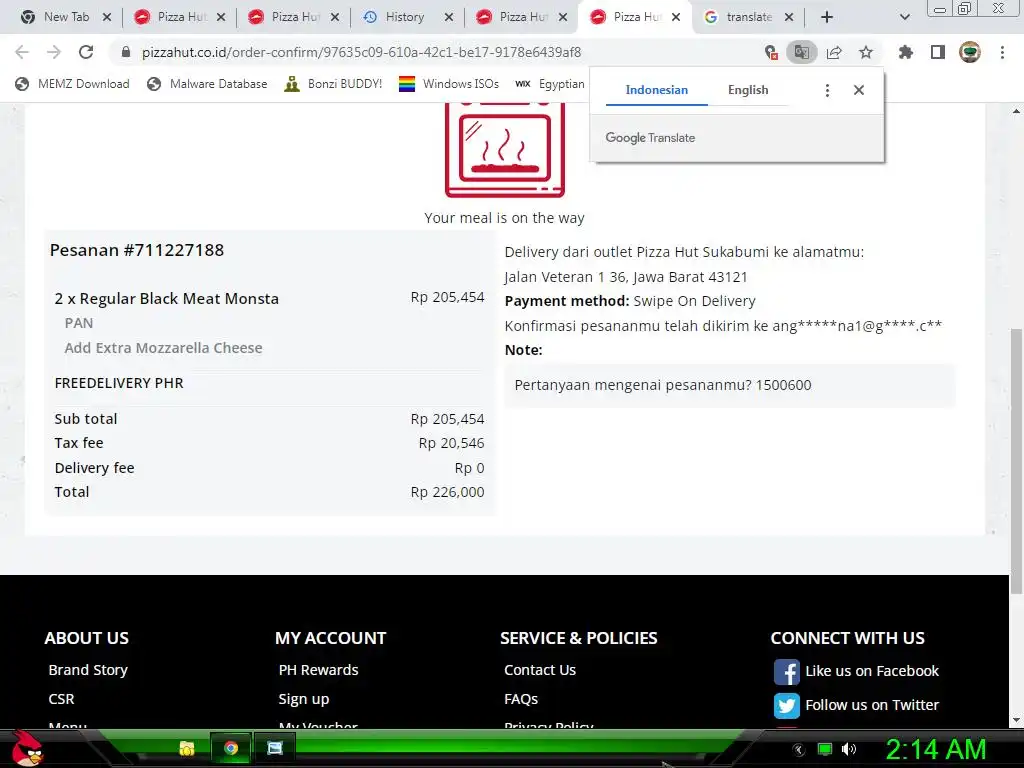Click the blocked cookies icon in address bar
Screen dimensions: 1024x768
click(771, 52)
